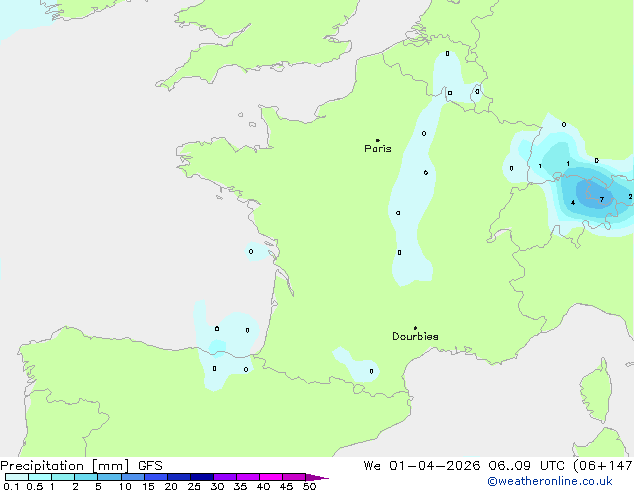
Task: Click the 'Precipitation [mm]' title text
Action: click(65, 466)
